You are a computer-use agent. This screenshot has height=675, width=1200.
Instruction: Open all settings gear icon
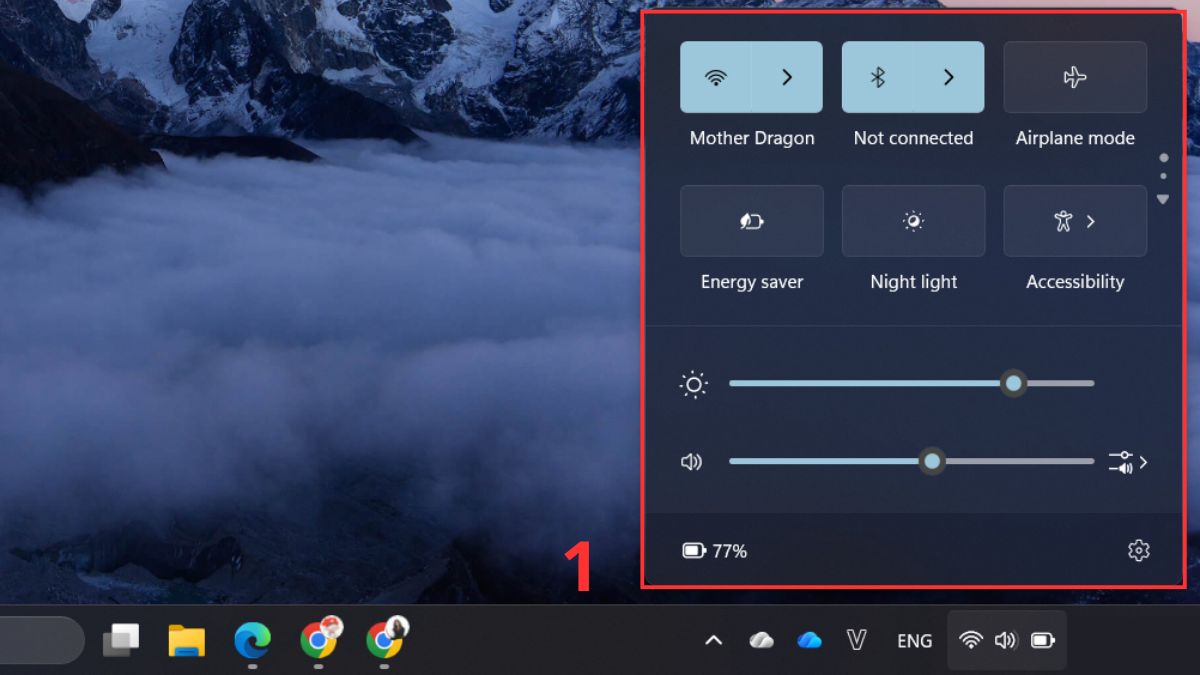tap(1138, 550)
